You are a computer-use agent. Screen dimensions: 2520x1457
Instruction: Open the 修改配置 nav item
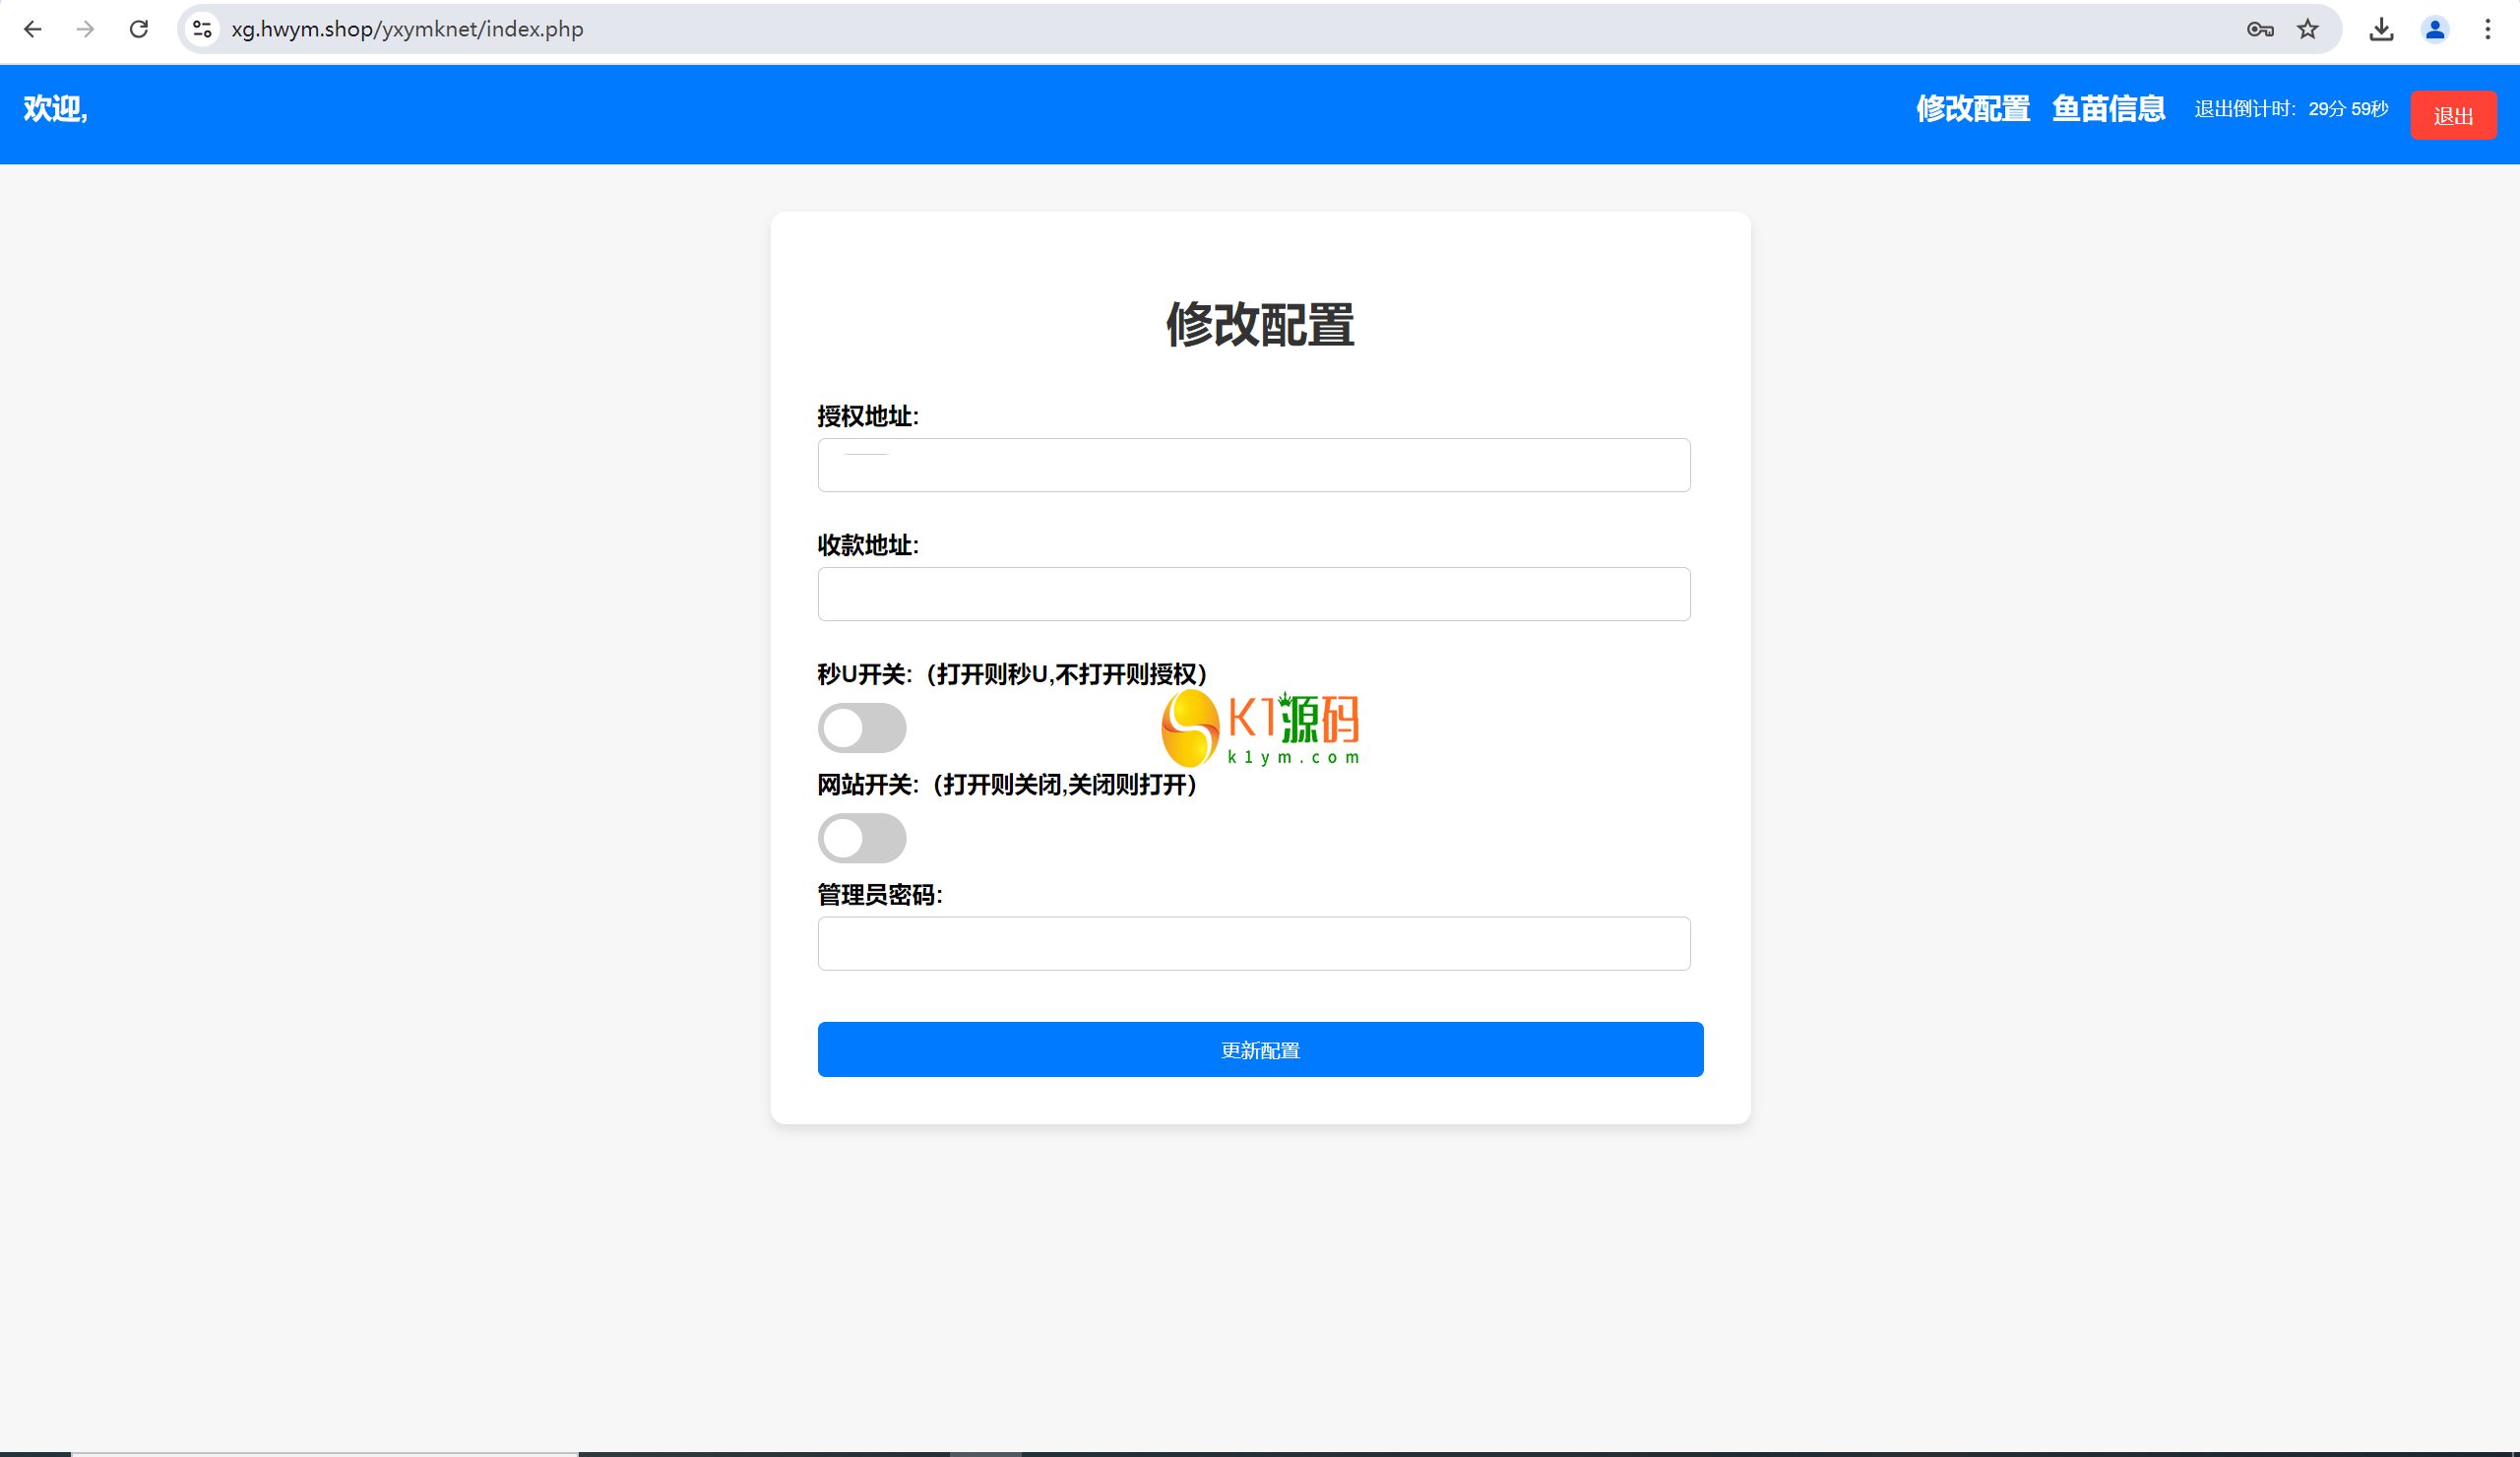click(1972, 108)
